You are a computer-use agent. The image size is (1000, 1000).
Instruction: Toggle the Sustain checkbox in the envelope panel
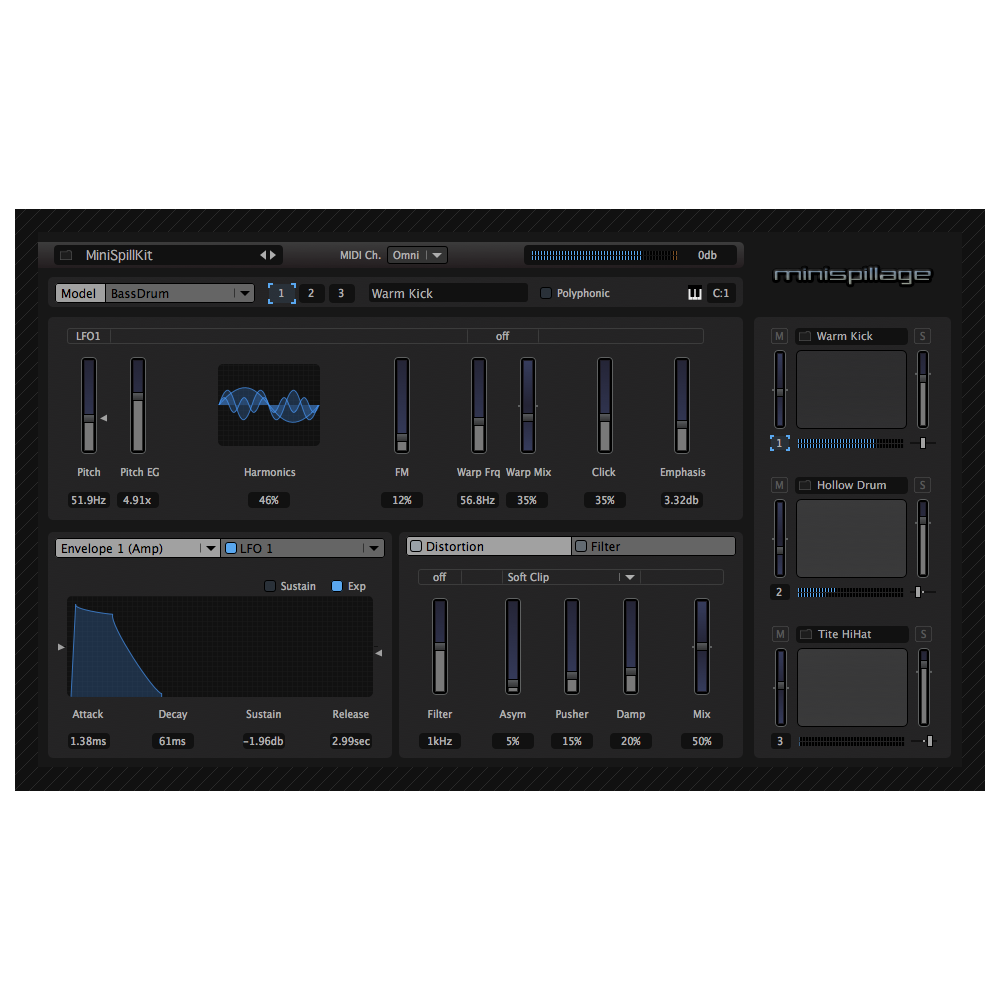(269, 586)
